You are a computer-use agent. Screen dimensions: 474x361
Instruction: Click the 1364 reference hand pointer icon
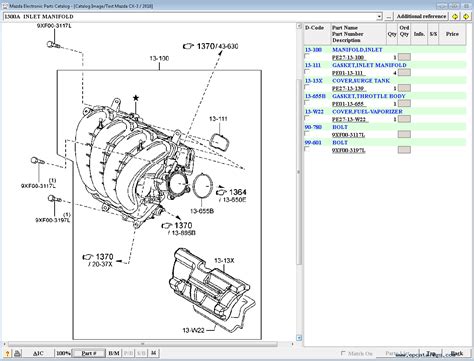tap(221, 192)
